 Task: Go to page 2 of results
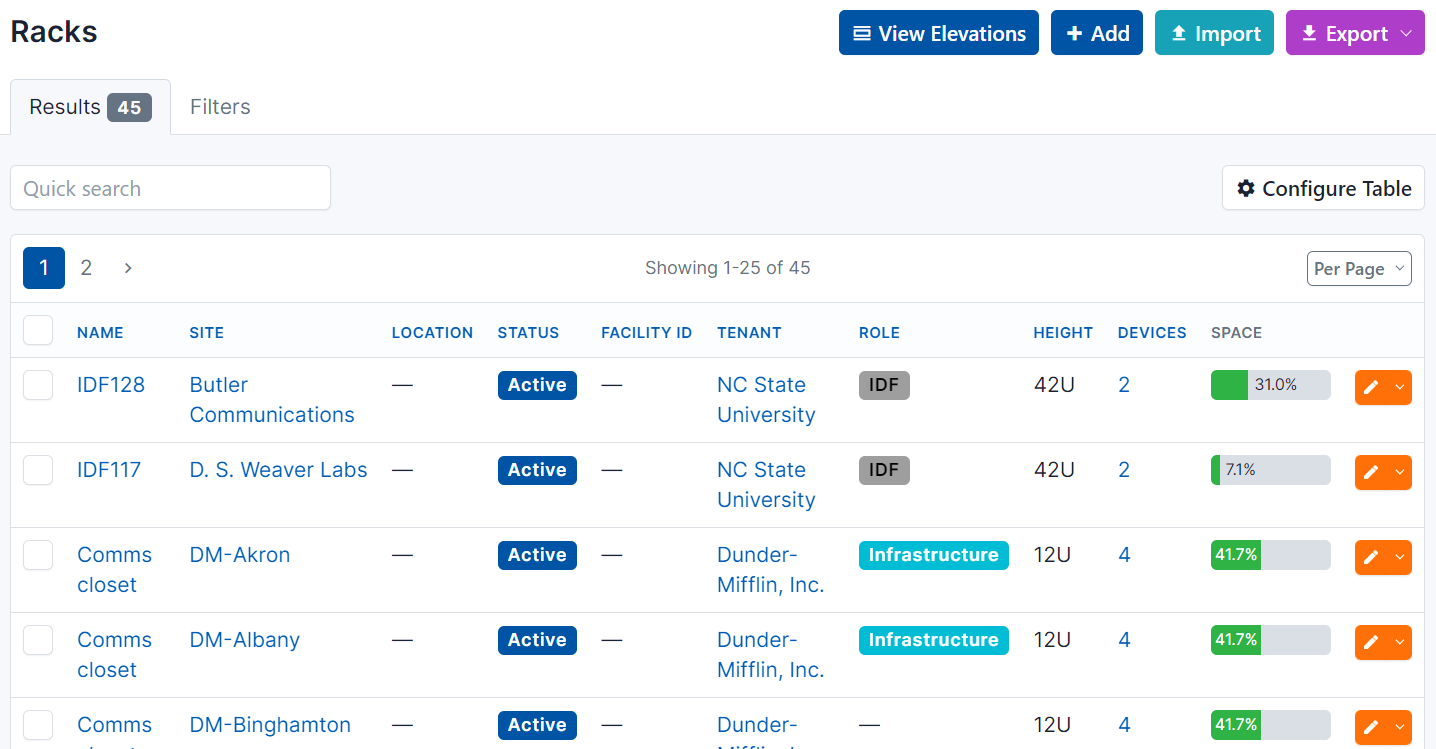click(x=86, y=268)
